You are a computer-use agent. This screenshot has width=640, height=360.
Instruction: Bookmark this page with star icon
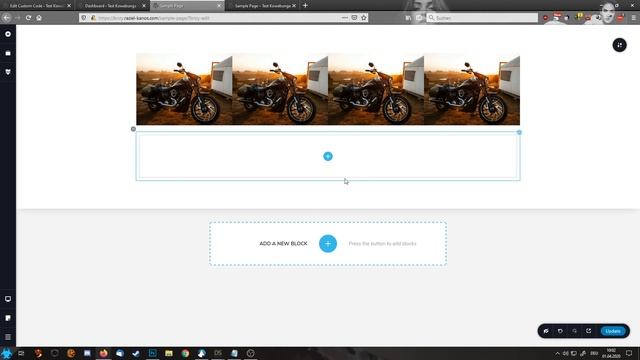(364, 18)
